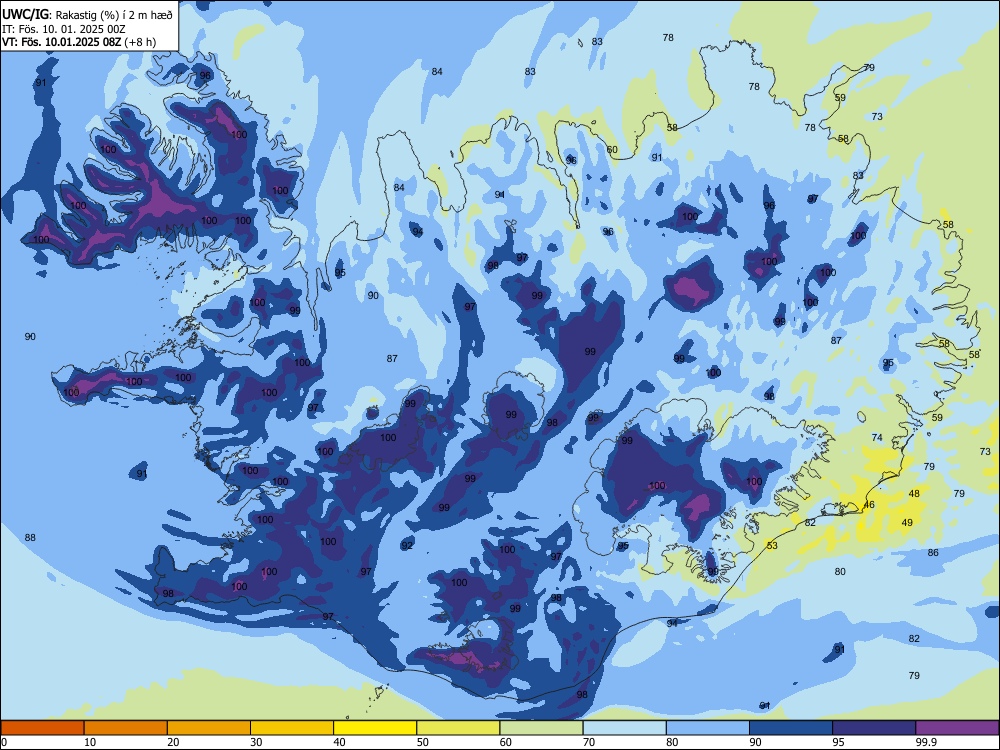This screenshot has width=1000, height=750.
Task: Select the humidity value 48 on the map
Action: coord(914,493)
